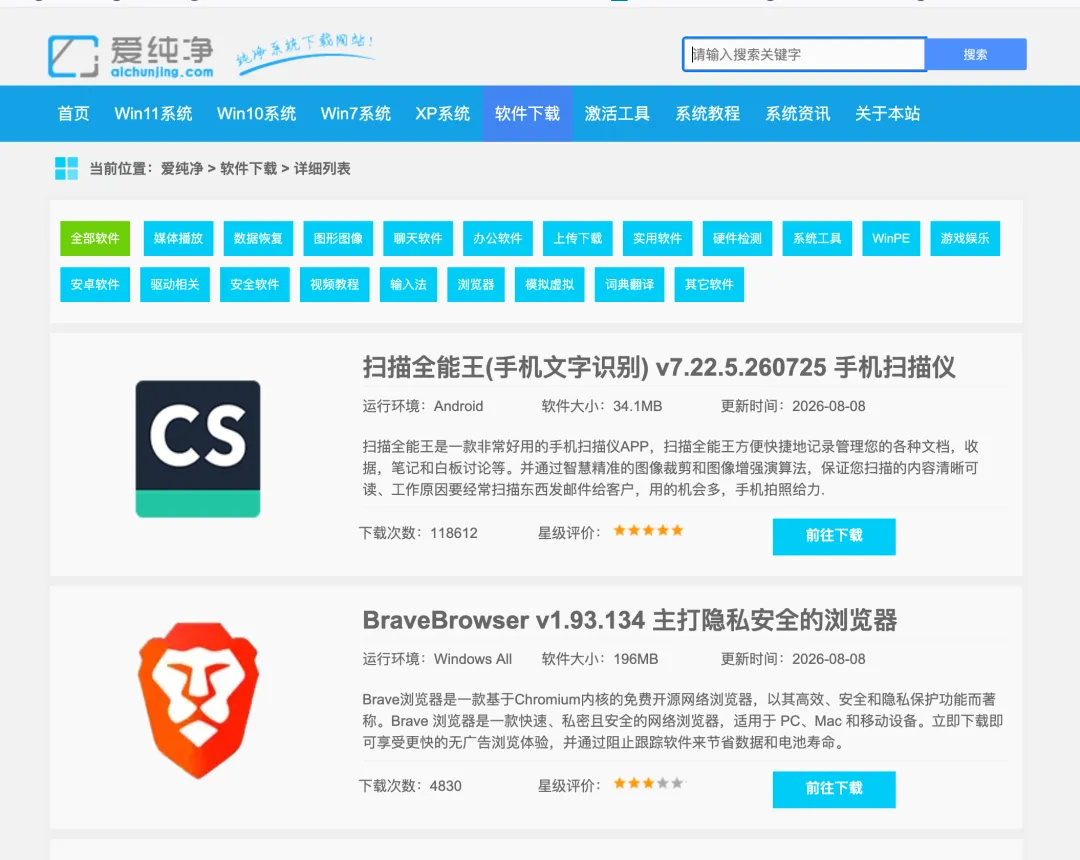Open 关于本站 in the navigation bar
The width and height of the screenshot is (1080, 860).
(887, 114)
